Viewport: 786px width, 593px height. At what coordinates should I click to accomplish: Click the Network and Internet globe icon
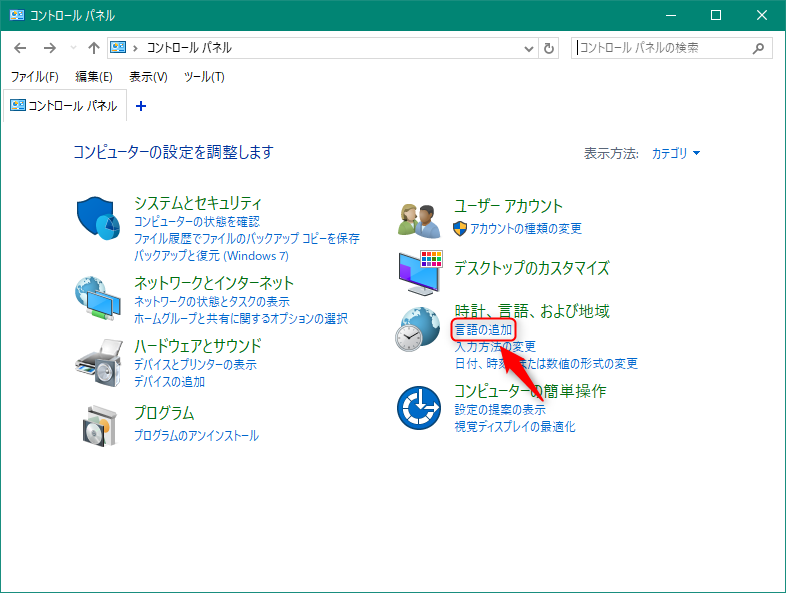(x=98, y=298)
